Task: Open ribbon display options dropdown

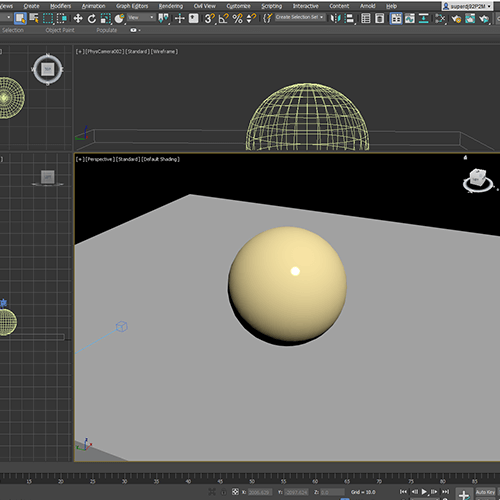Action: [x=135, y=30]
